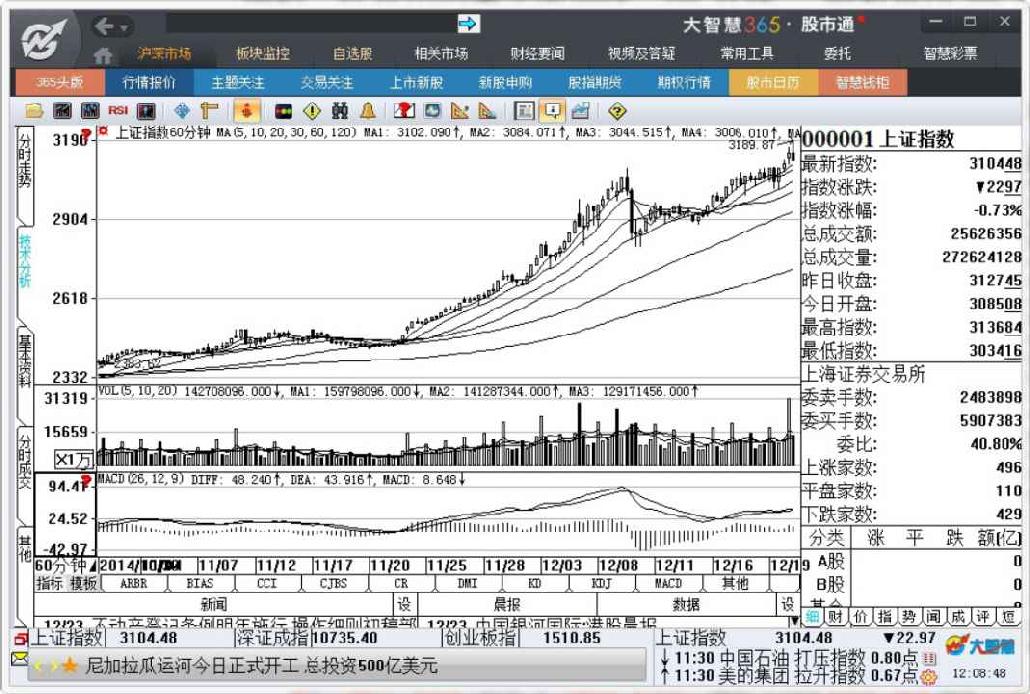Click the orange gear icon in status bar
The image size is (1030, 694).
[929, 676]
